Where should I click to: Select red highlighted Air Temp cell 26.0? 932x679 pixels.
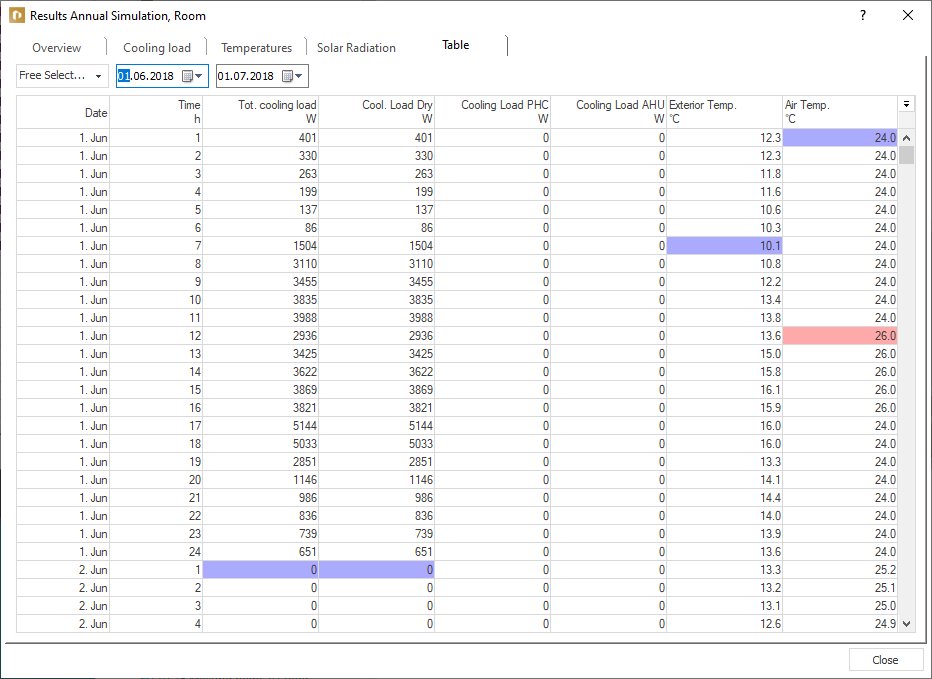pos(840,336)
